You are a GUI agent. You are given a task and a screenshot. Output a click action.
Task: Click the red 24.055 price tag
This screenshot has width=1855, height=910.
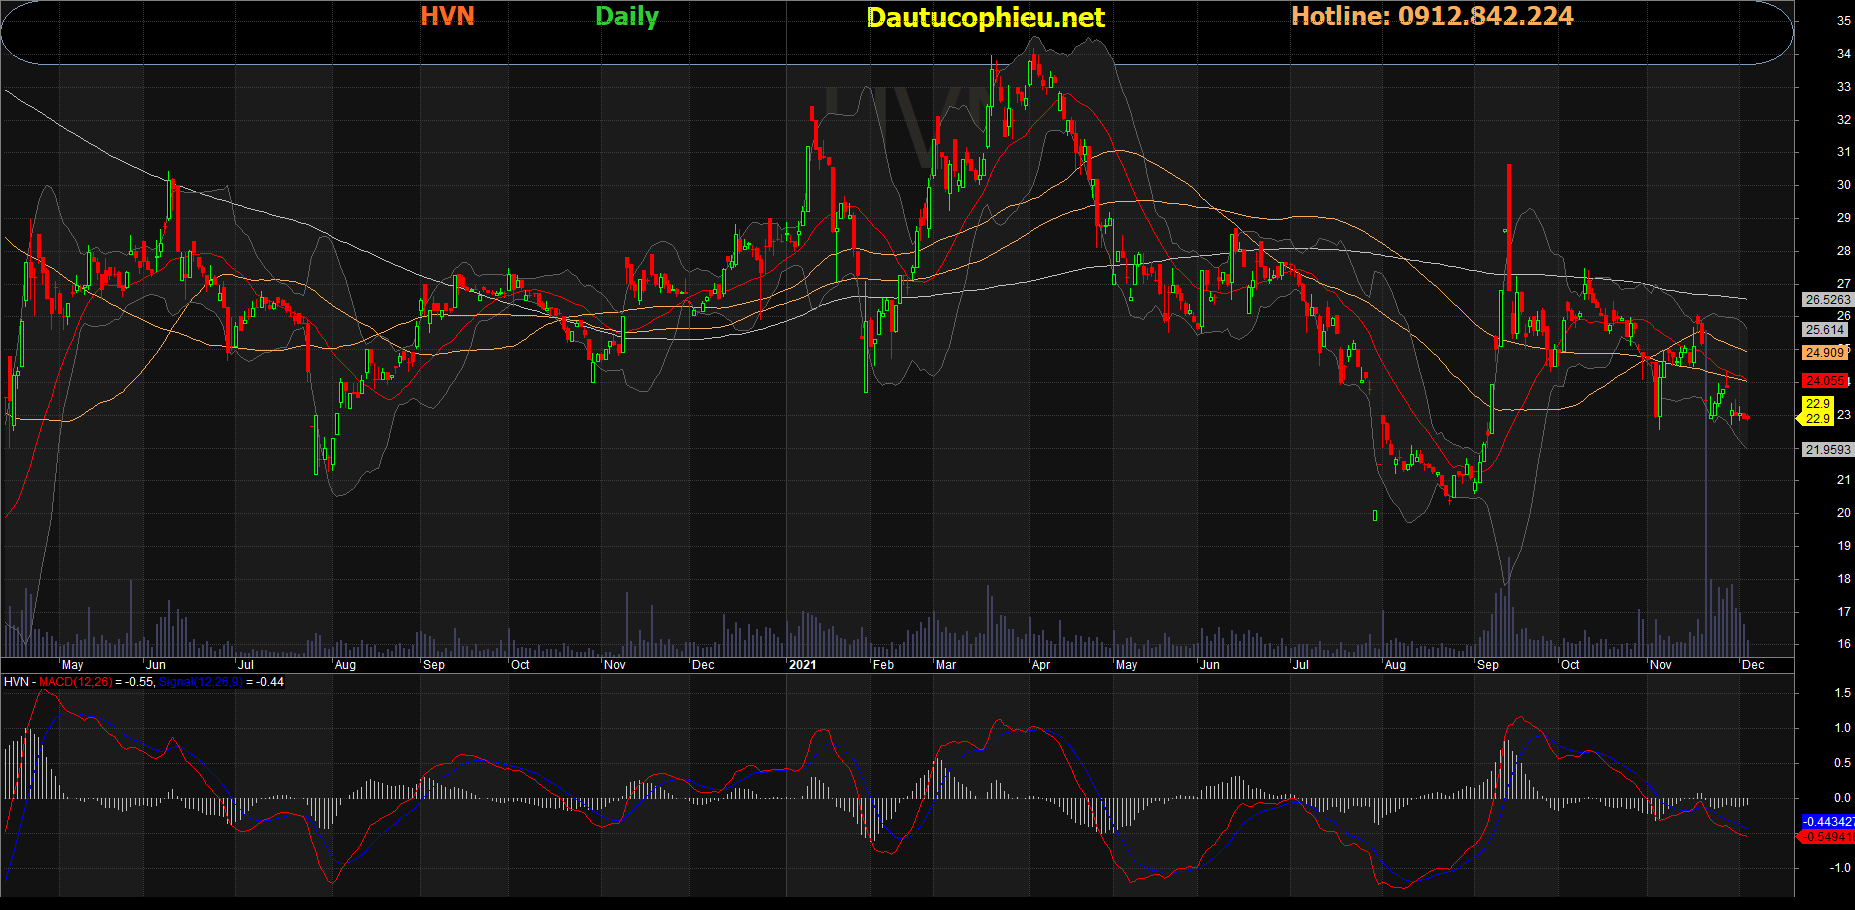(1825, 381)
